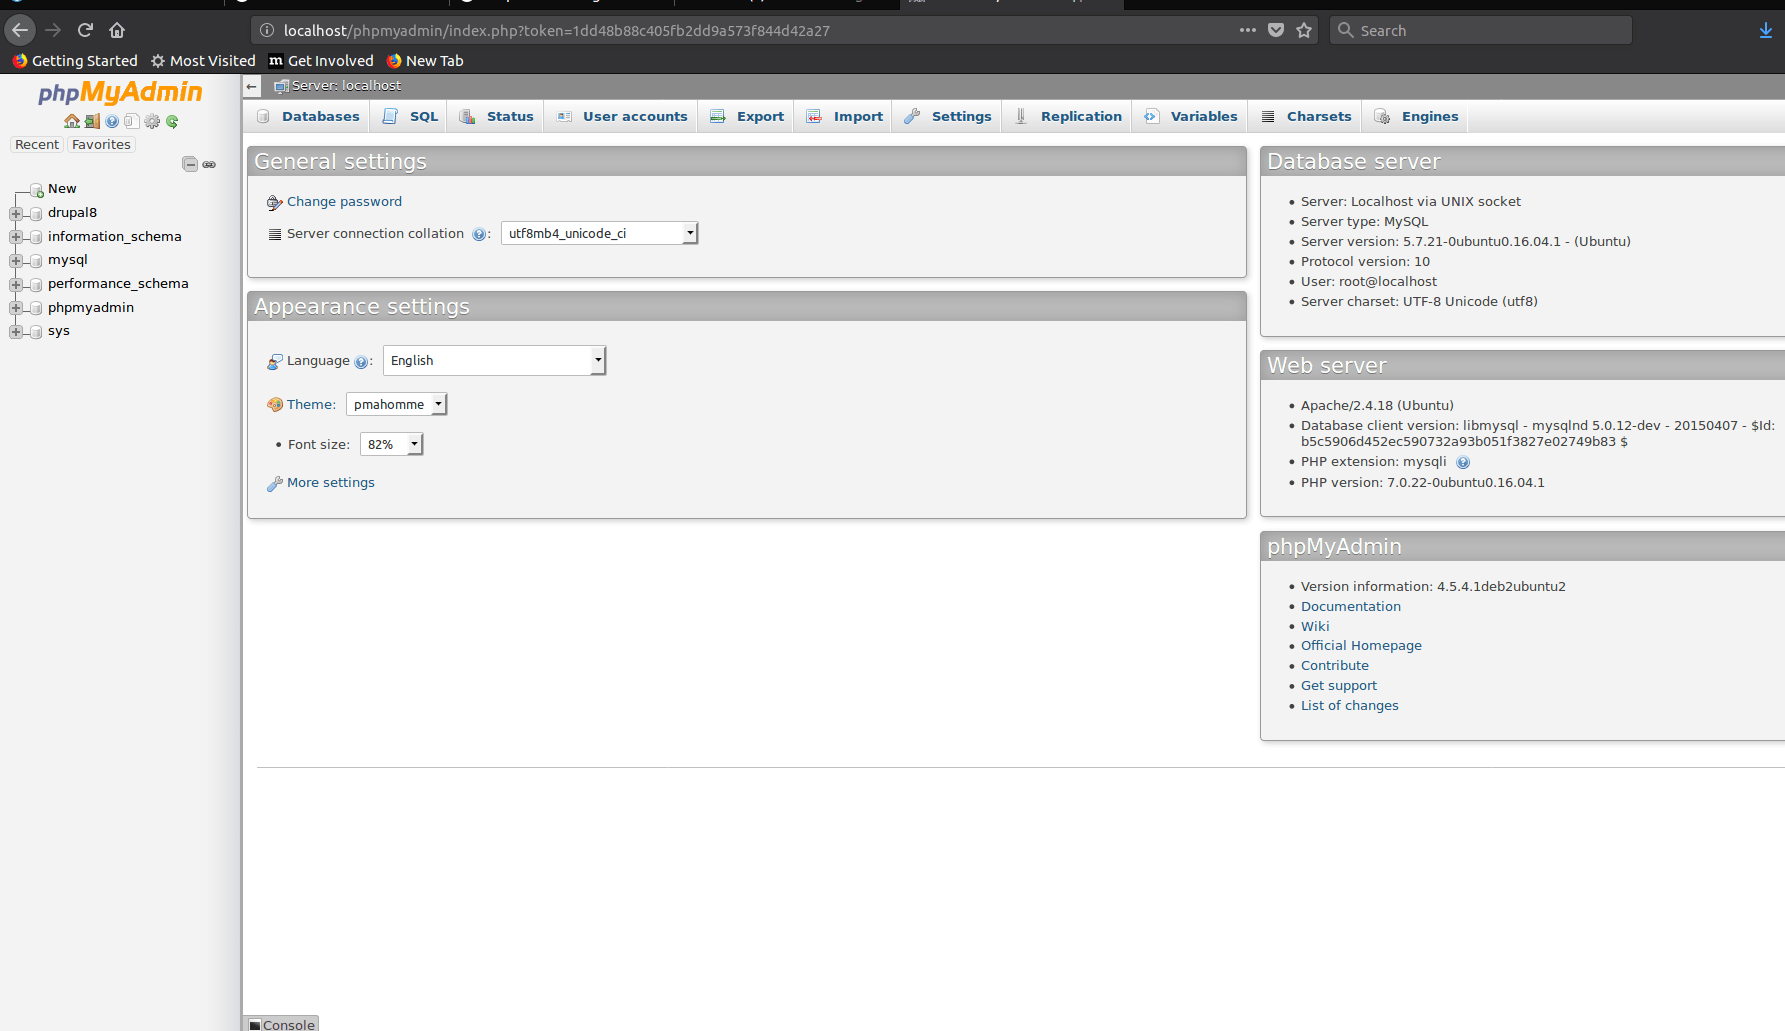The width and height of the screenshot is (1785, 1031).
Task: Open phpMyAdmin documentation help icon in sidebar
Action: (112, 121)
